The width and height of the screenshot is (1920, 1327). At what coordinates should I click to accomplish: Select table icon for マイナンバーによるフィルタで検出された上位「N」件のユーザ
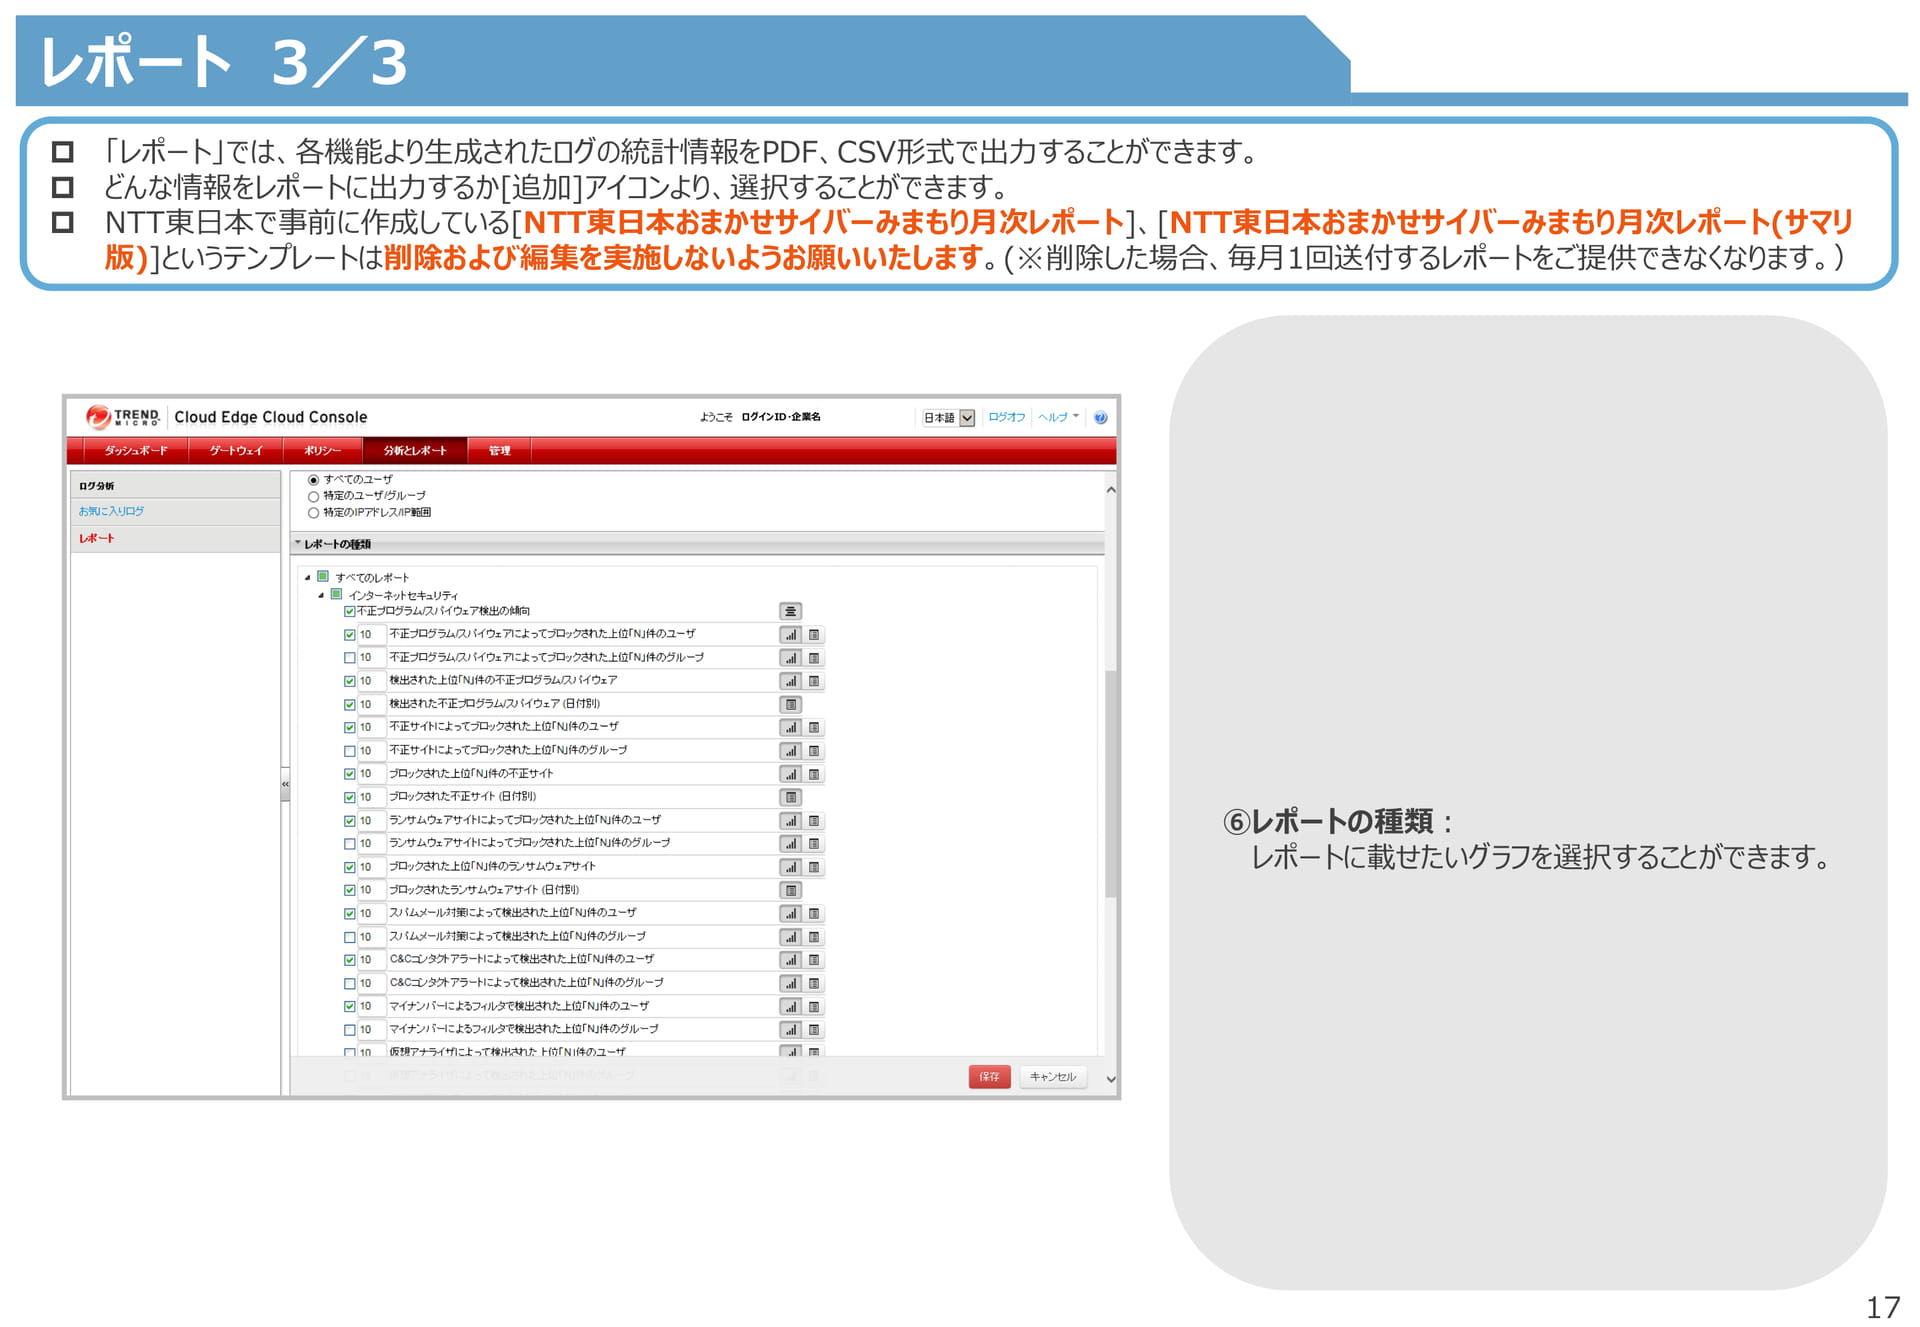click(814, 1006)
